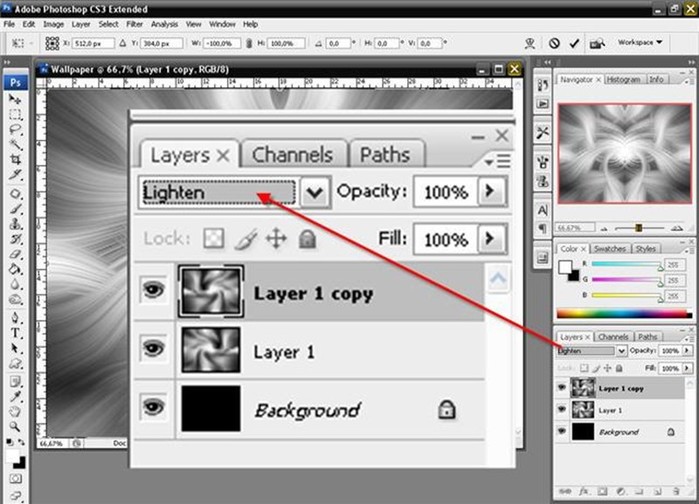Toggle maintain aspect ratio chain link
Viewport: 699px width, 504px height.
tap(249, 43)
